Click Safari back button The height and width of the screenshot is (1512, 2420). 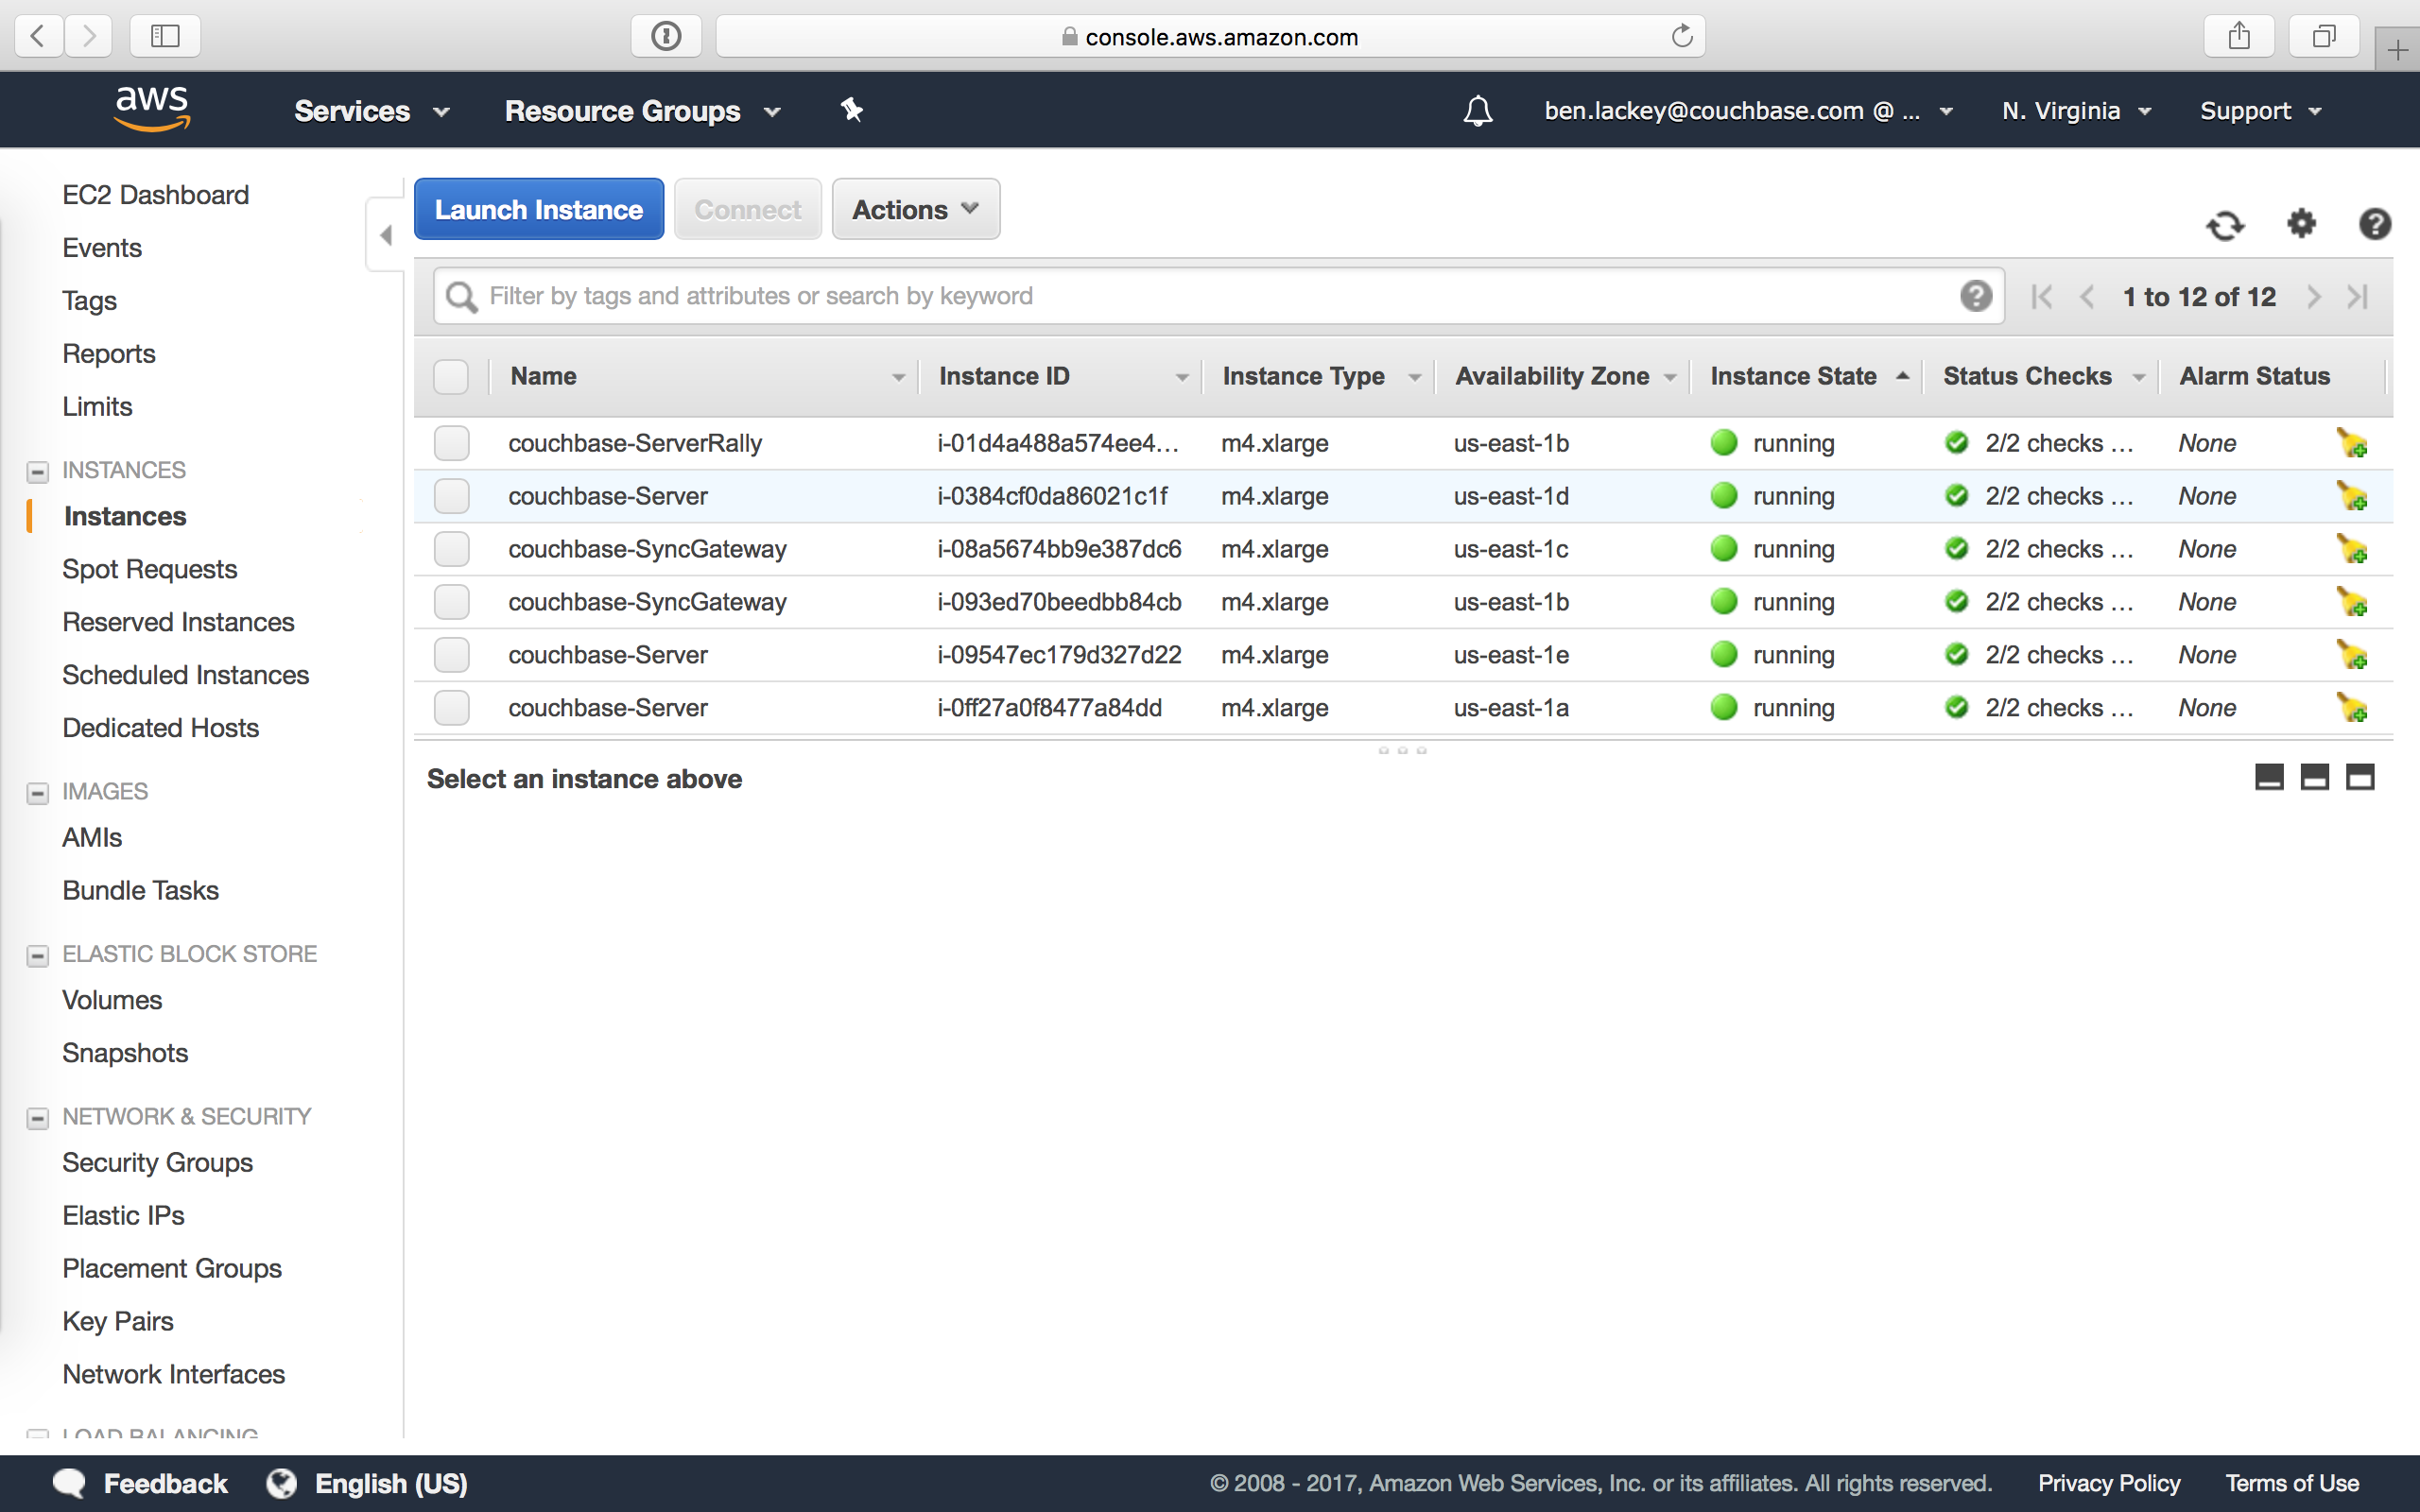coord(38,36)
